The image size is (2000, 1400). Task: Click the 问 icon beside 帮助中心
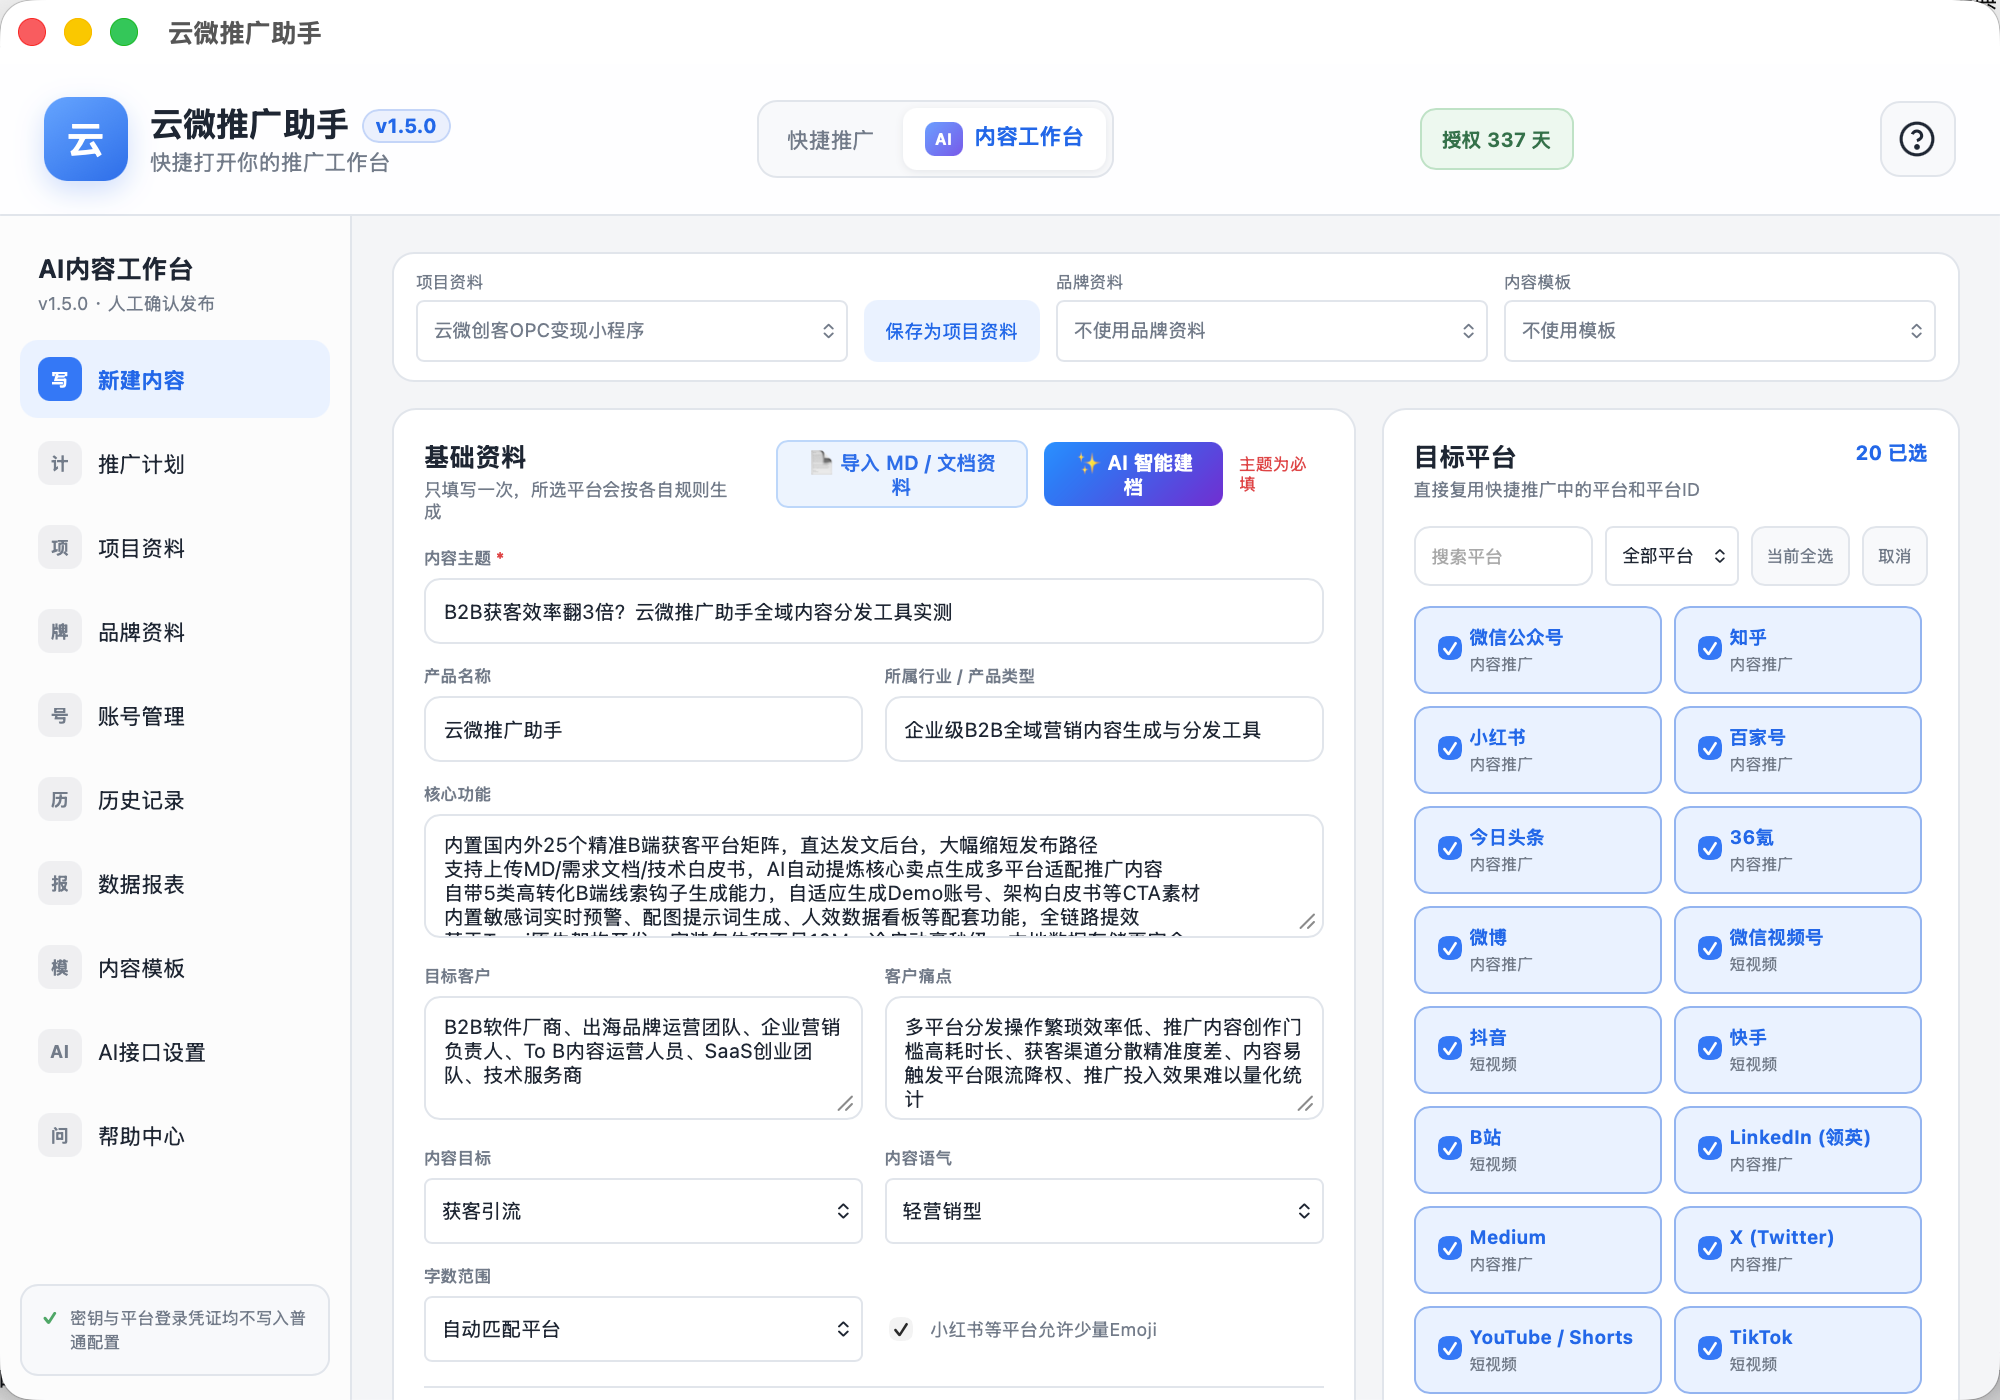(x=60, y=1136)
